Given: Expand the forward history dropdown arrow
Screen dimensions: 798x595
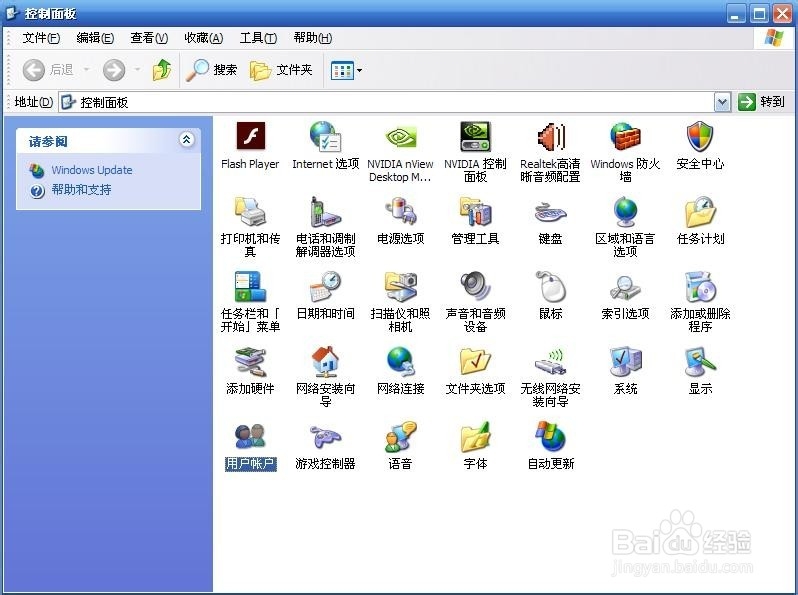Looking at the screenshot, I should click(137, 70).
